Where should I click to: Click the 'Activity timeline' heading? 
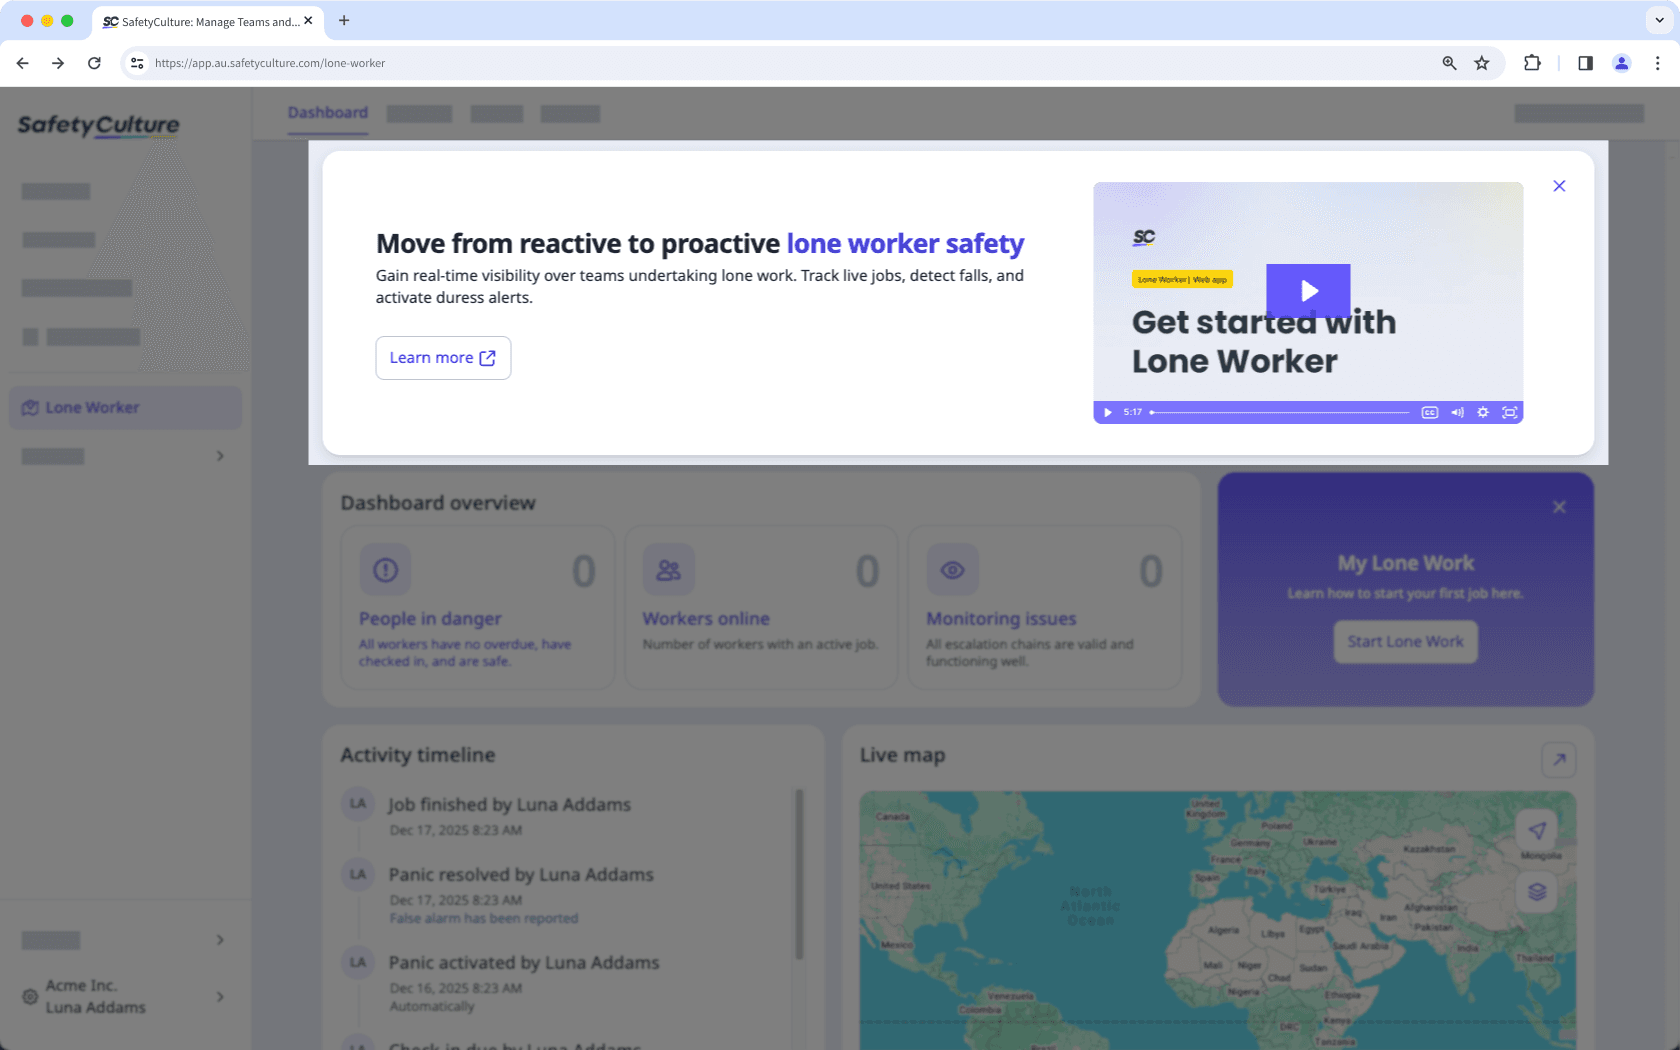point(418,755)
